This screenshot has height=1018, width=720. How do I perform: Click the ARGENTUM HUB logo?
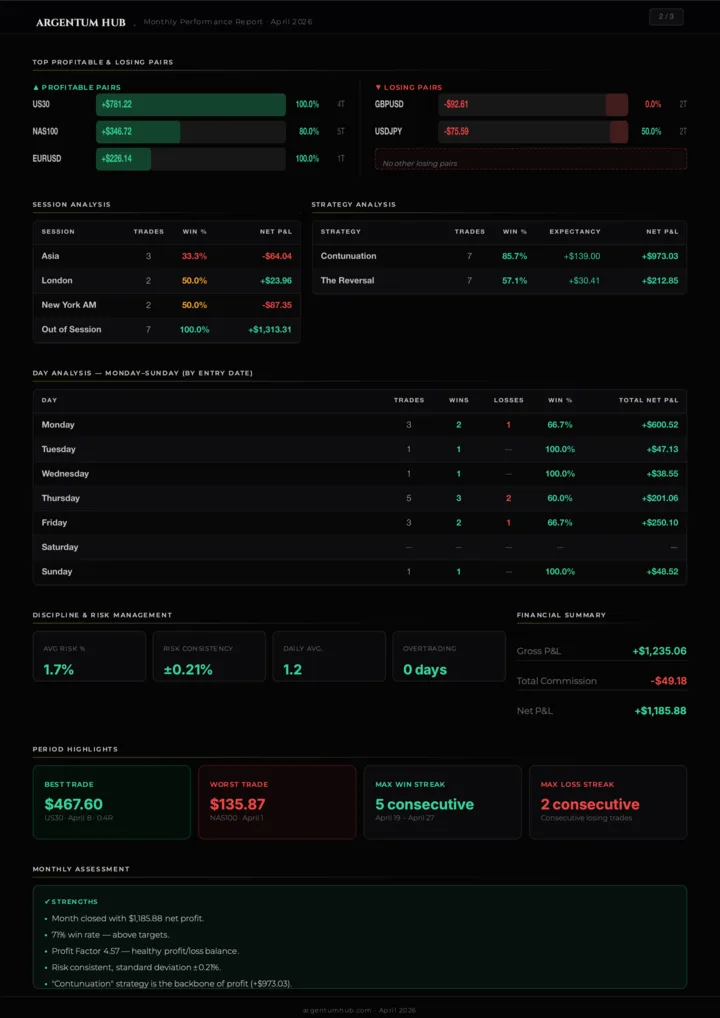pyautogui.click(x=81, y=23)
